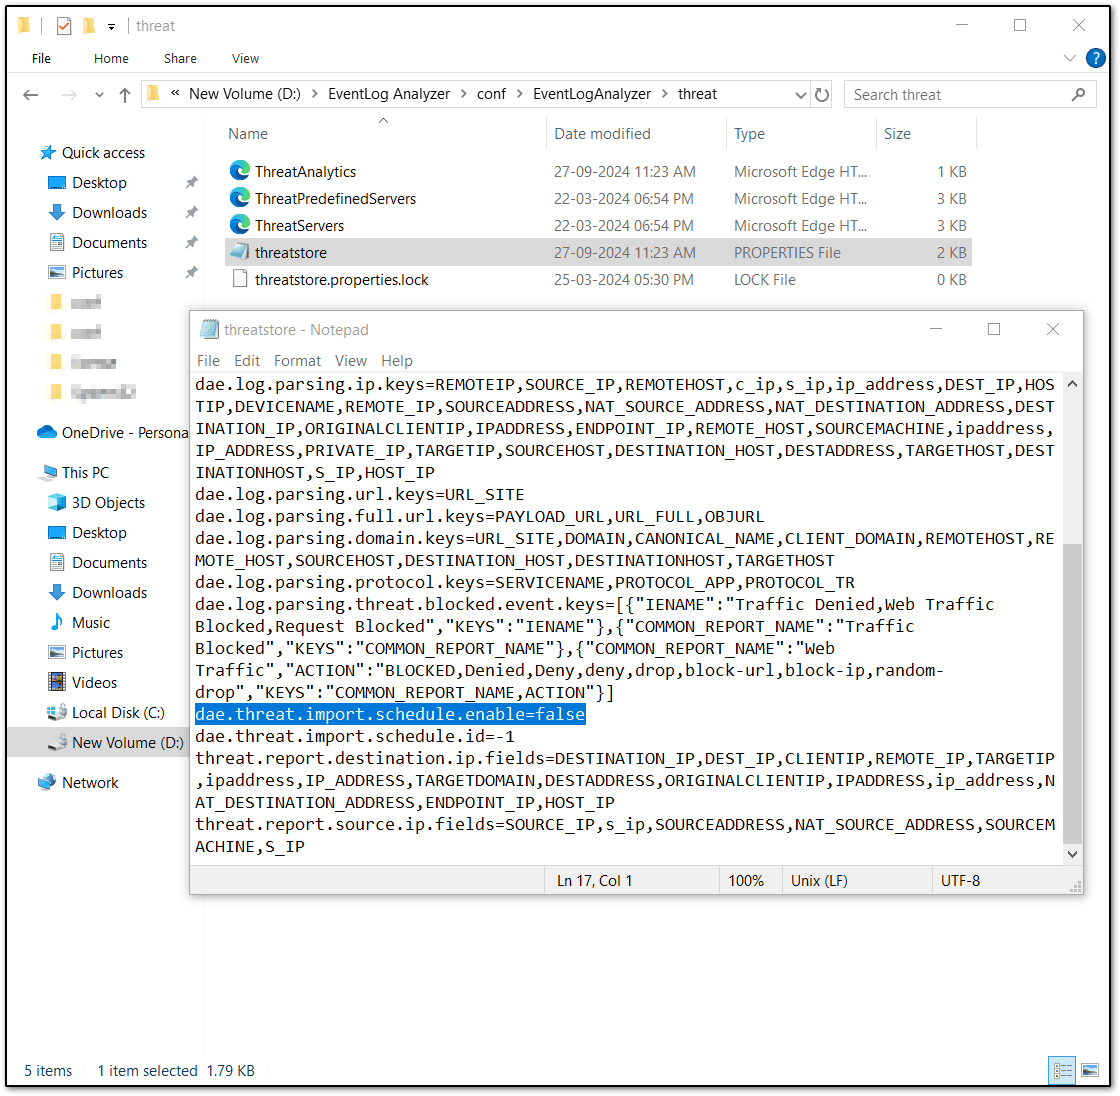Click the Notepad vertical scrollbar thumb
1120x1096 pixels.
click(x=1073, y=690)
